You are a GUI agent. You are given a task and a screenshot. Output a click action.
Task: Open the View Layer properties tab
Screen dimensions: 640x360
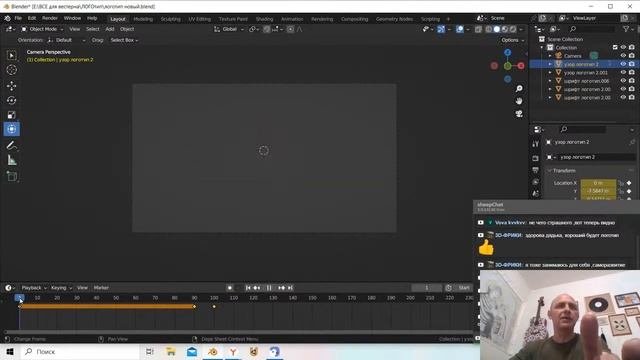click(x=536, y=182)
